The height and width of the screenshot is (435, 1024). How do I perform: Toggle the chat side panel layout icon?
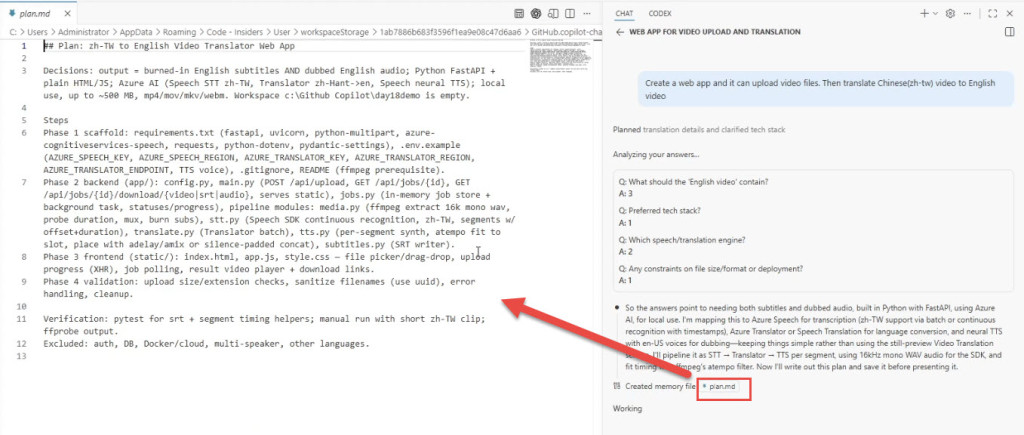[1010, 32]
